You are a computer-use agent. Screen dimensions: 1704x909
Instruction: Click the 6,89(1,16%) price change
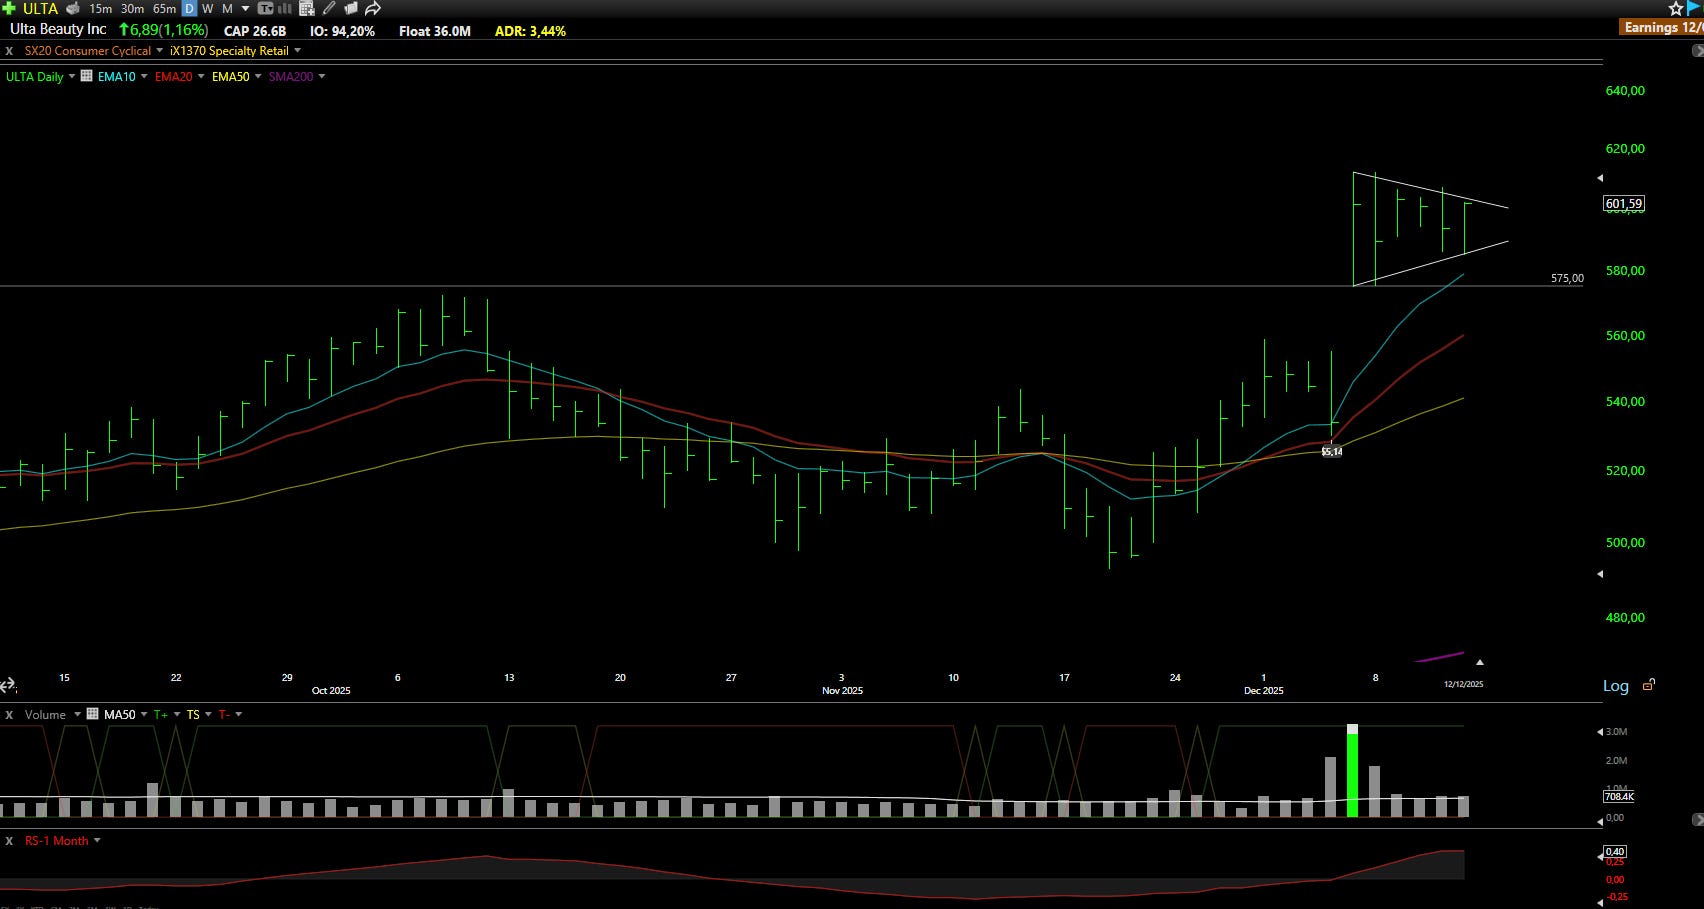tap(164, 30)
